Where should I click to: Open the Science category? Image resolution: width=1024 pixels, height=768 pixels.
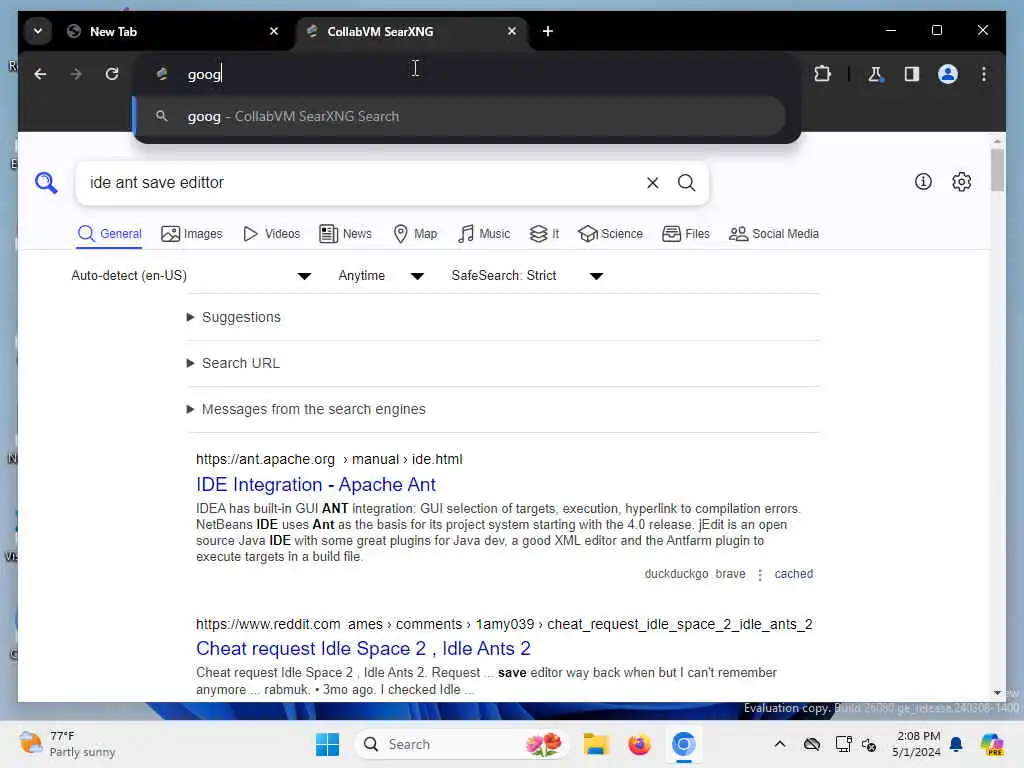point(610,234)
